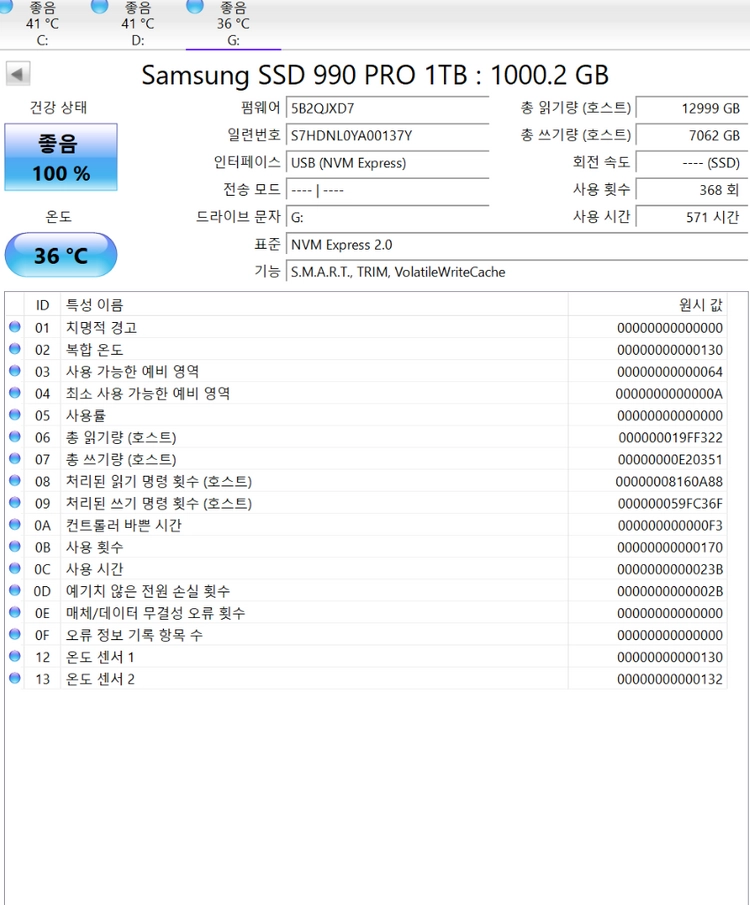Screen dimensions: 750x905
Task: Select the C: drive tab
Action: click(x=42, y=24)
